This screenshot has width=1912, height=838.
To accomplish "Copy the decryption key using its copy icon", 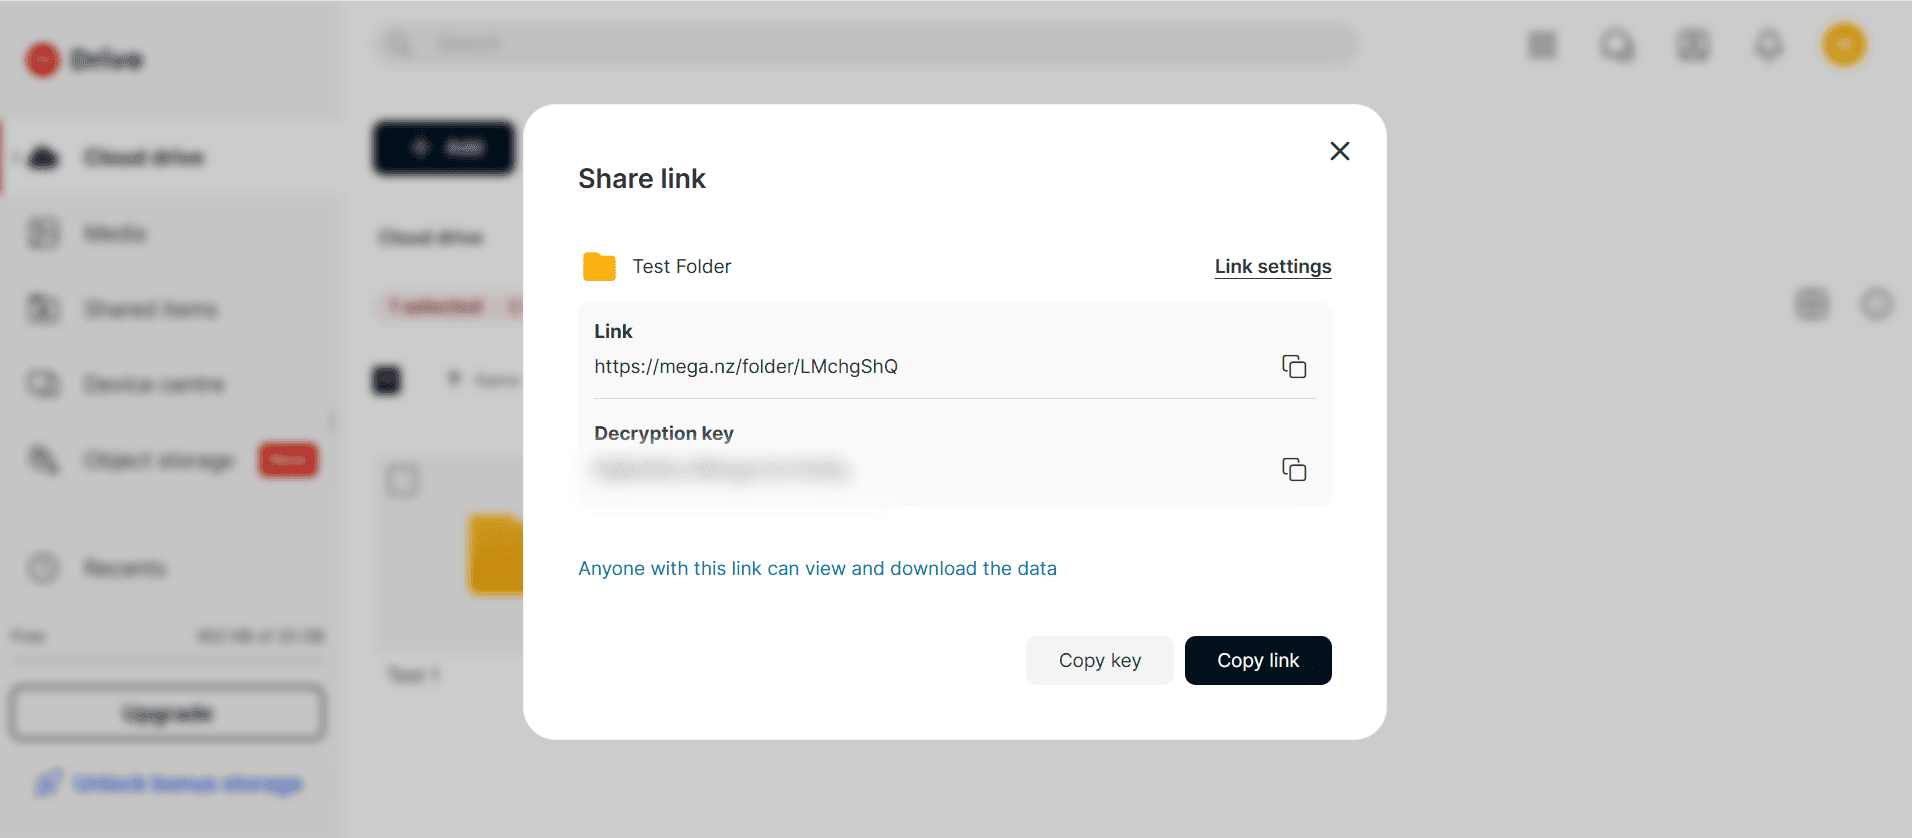I will pos(1294,469).
